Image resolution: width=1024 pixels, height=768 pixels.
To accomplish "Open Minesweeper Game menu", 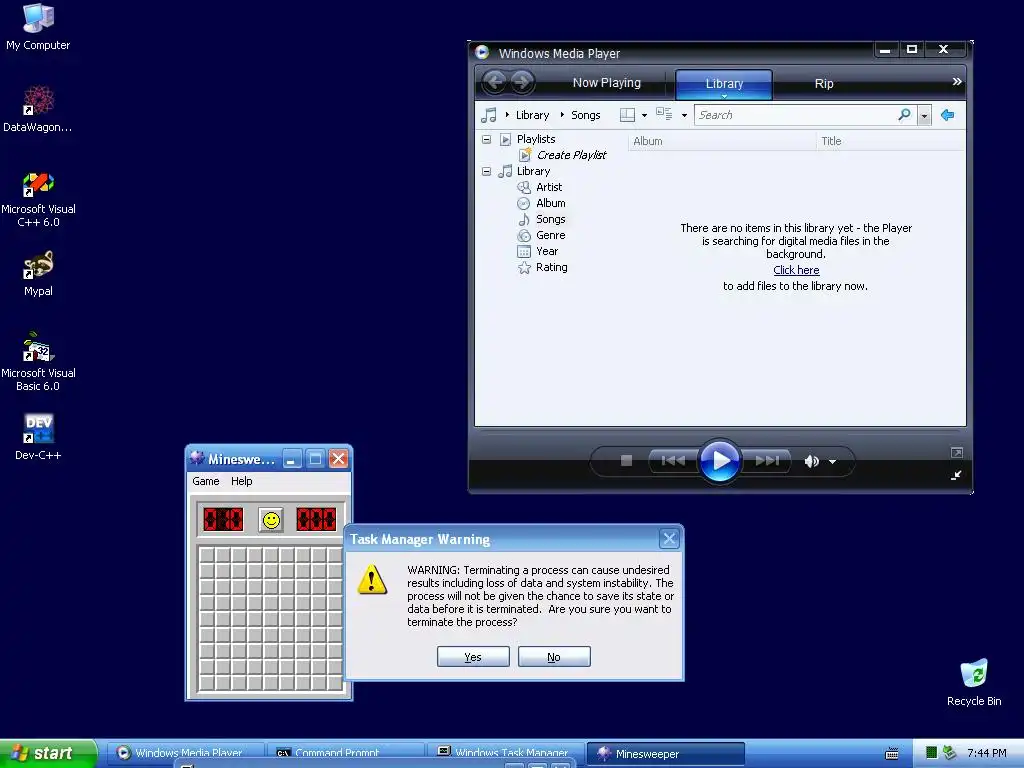I will pos(206,481).
